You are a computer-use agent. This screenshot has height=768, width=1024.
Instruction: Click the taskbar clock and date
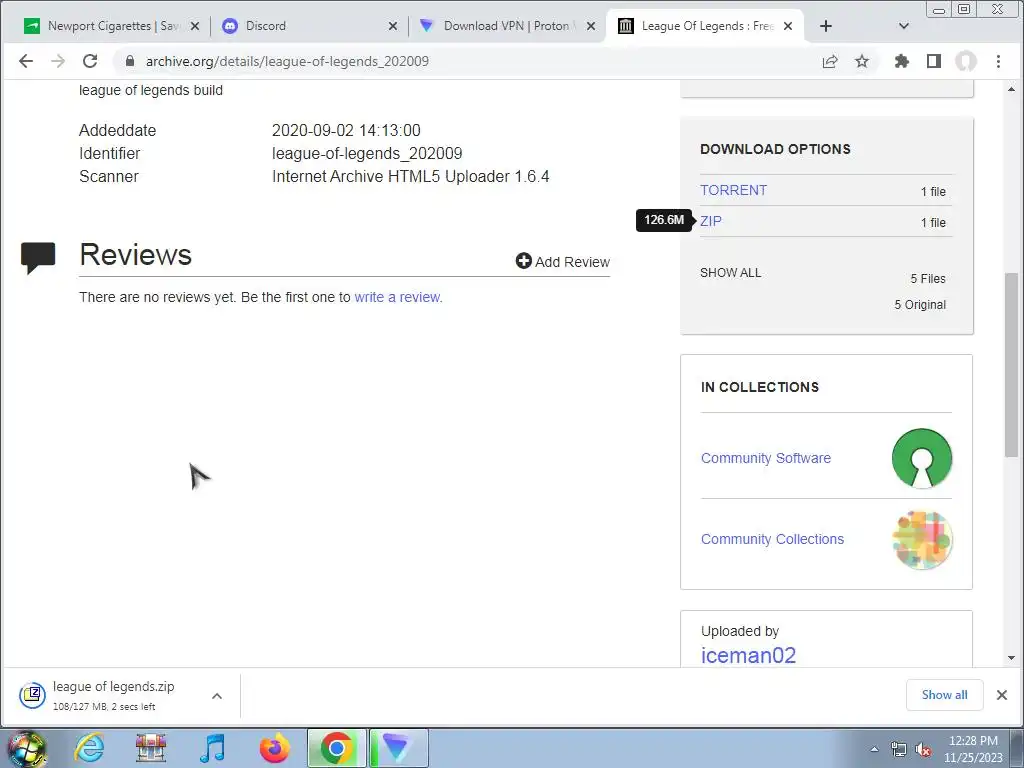973,749
